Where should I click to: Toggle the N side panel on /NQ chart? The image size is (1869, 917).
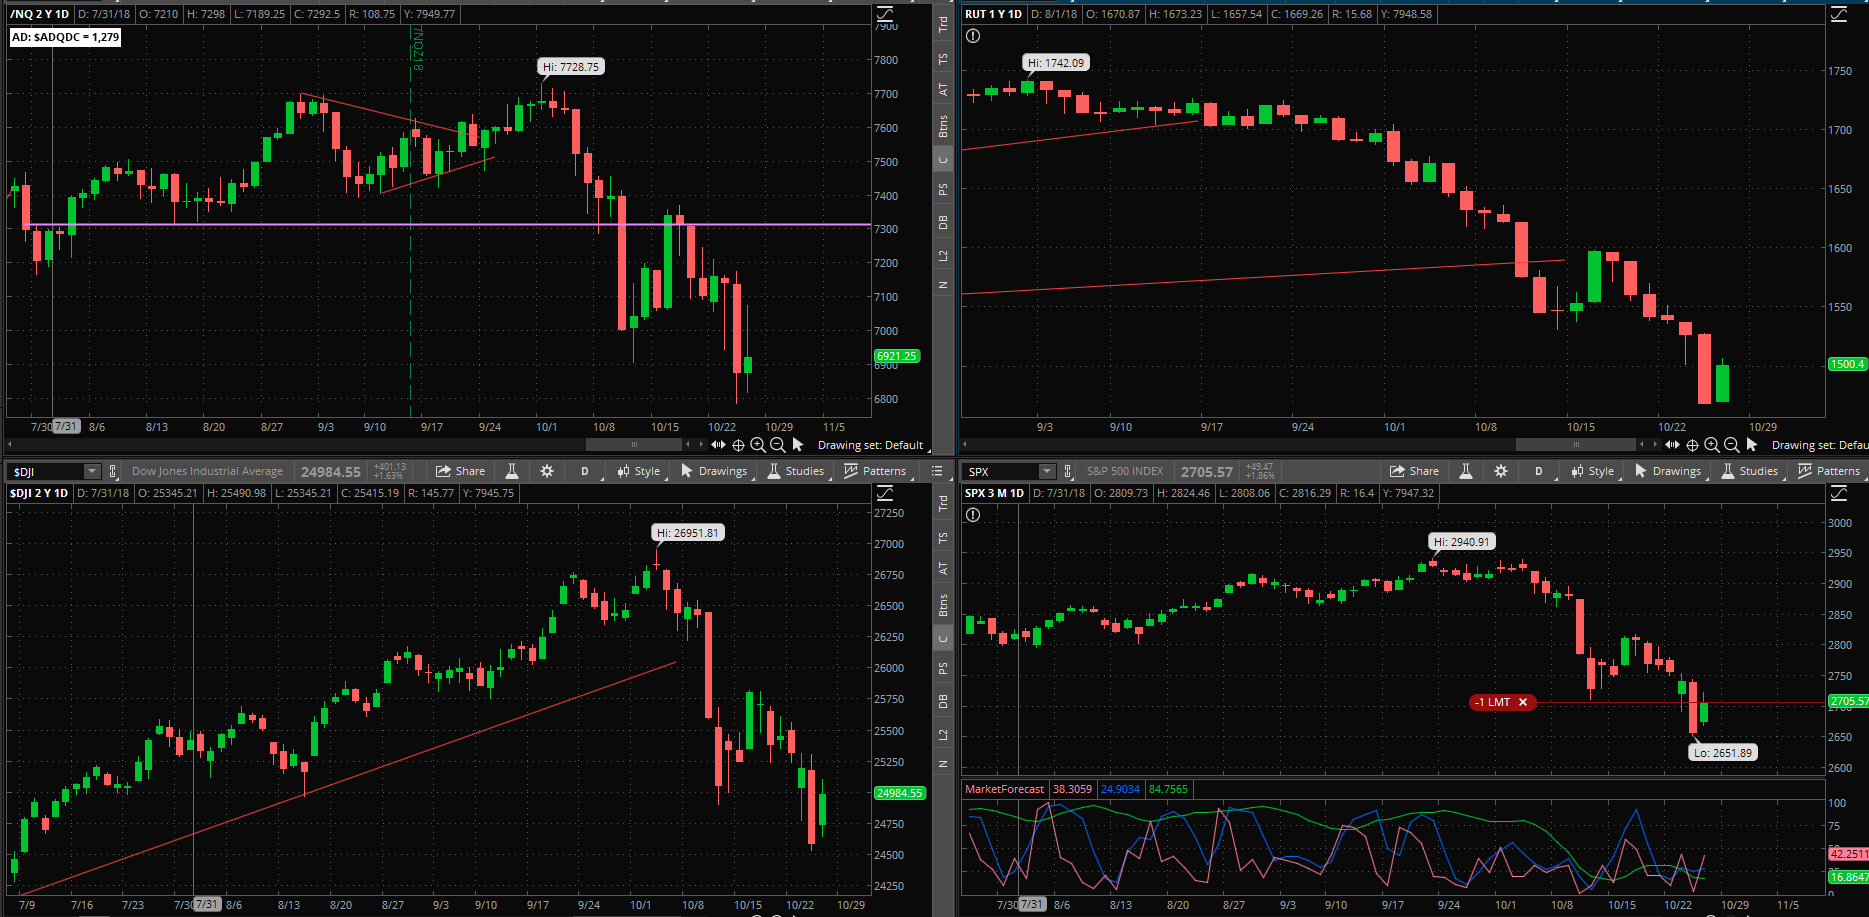tap(943, 285)
